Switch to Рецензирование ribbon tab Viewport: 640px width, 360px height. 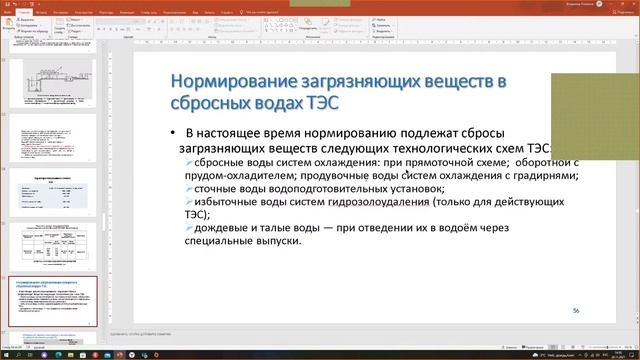point(174,12)
